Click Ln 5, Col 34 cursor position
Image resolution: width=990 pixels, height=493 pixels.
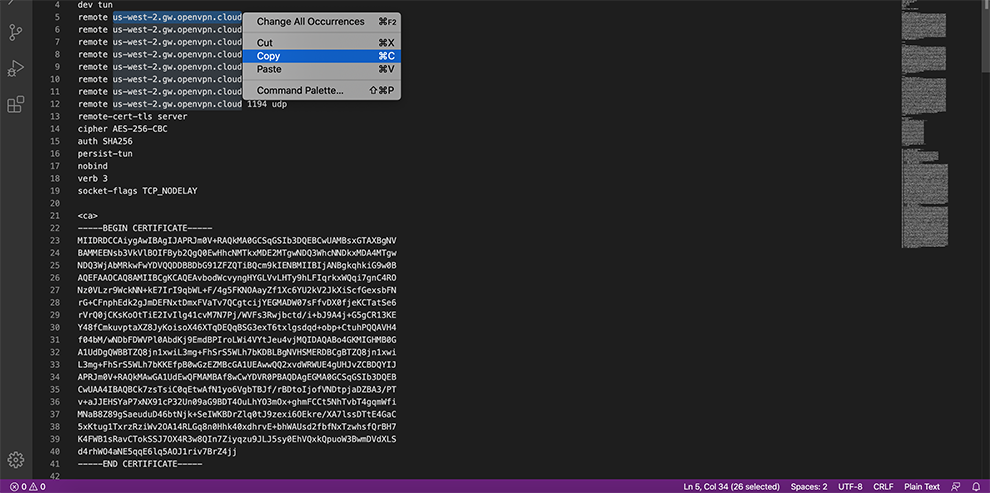point(732,486)
